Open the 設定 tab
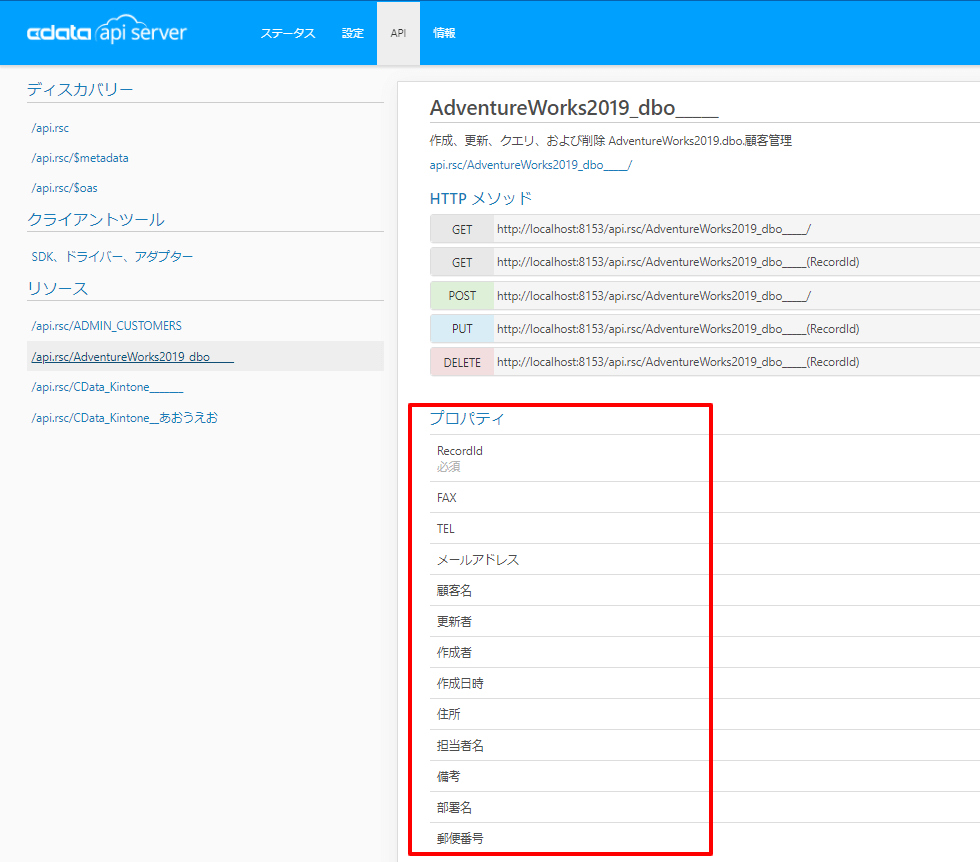The image size is (980, 862). [x=352, y=33]
